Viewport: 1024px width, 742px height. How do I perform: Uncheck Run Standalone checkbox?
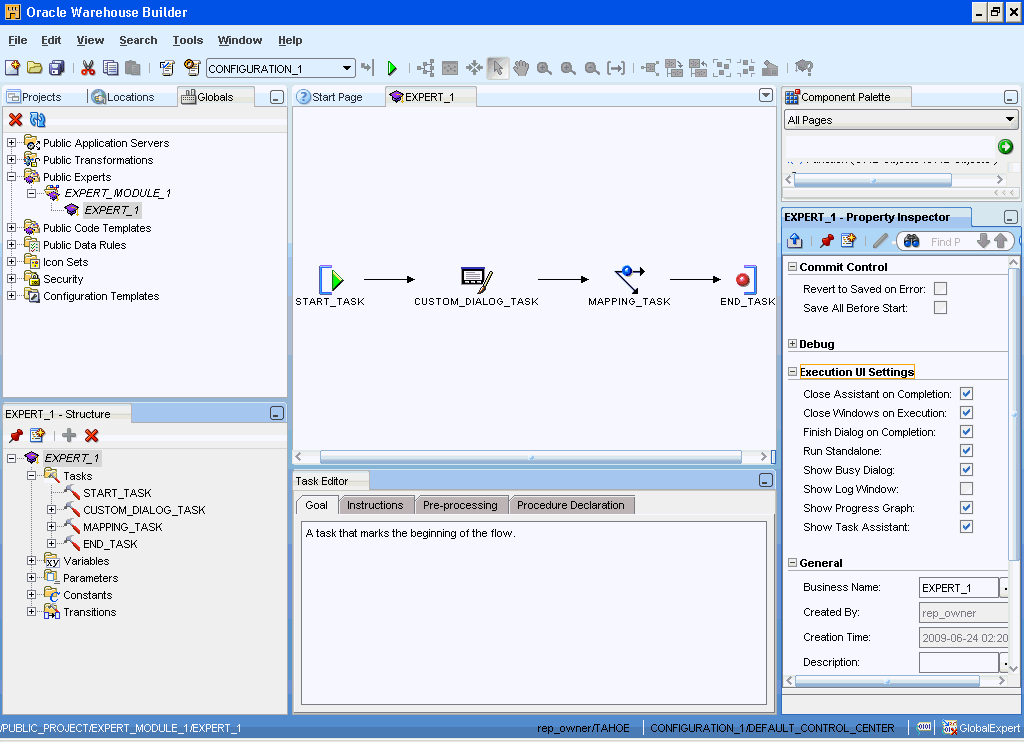(x=966, y=451)
